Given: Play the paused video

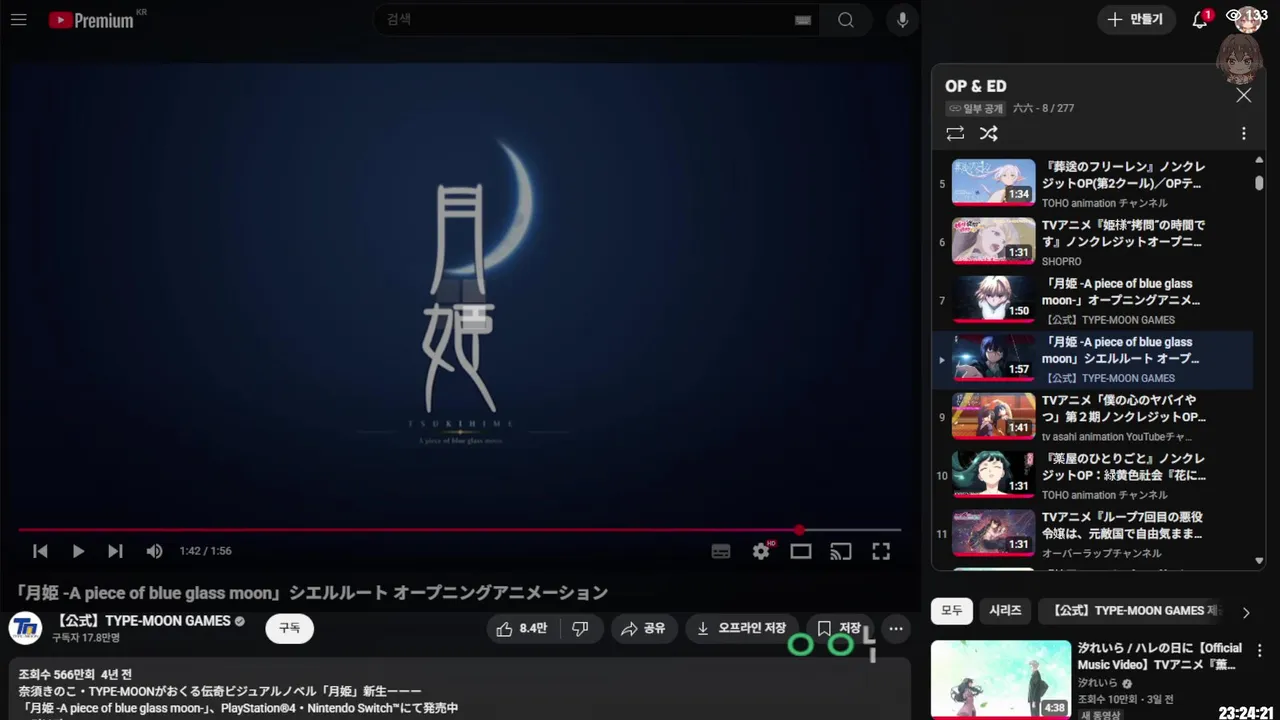Looking at the screenshot, I should point(78,551).
